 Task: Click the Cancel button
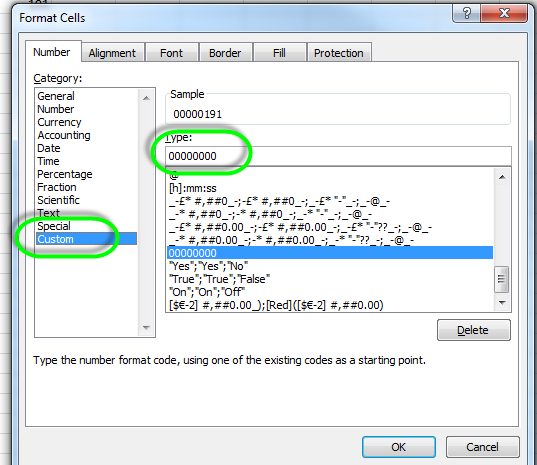(x=482, y=447)
